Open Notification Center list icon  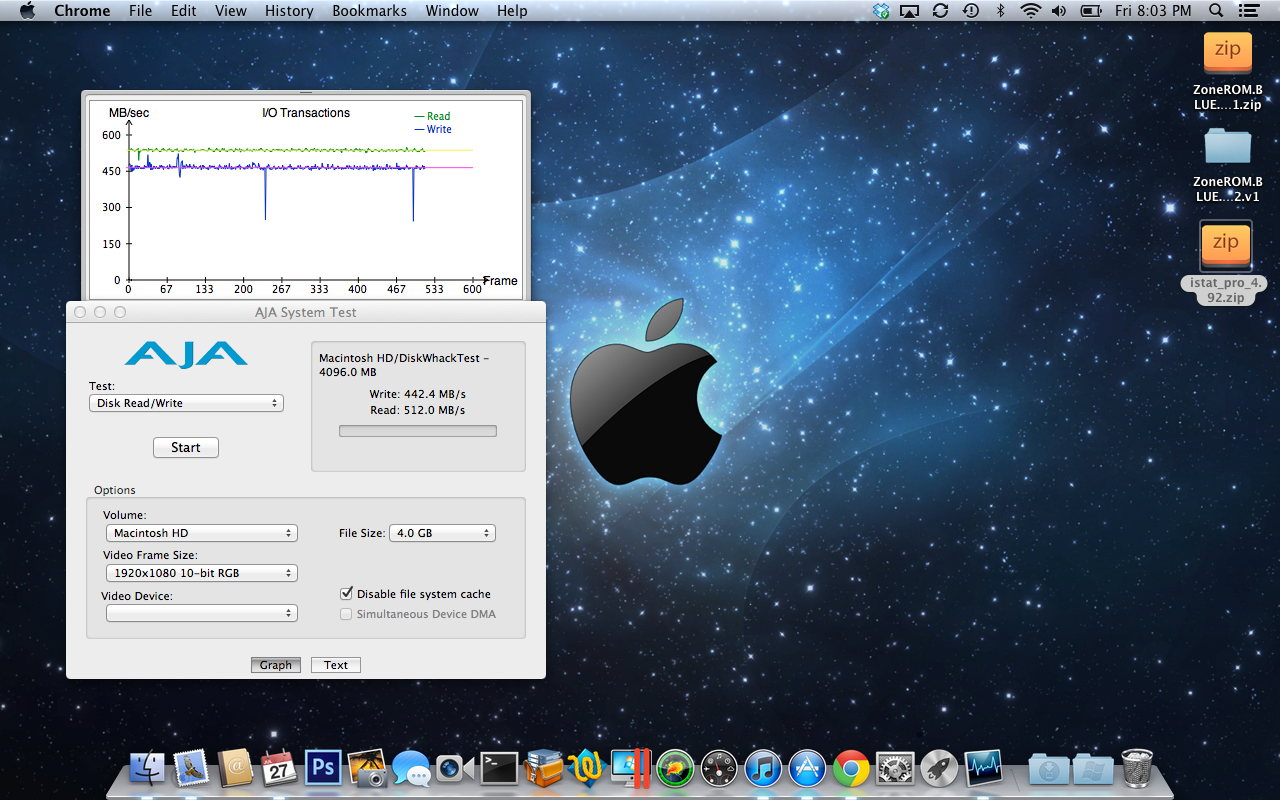tap(1247, 11)
